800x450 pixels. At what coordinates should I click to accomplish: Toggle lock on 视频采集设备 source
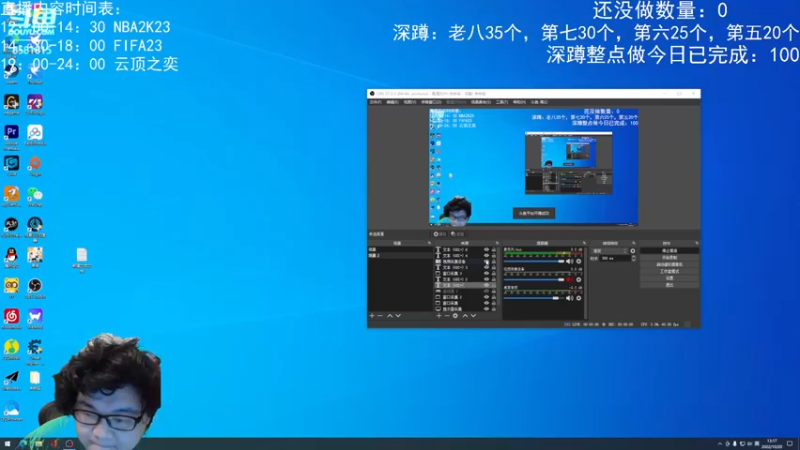[x=494, y=261]
